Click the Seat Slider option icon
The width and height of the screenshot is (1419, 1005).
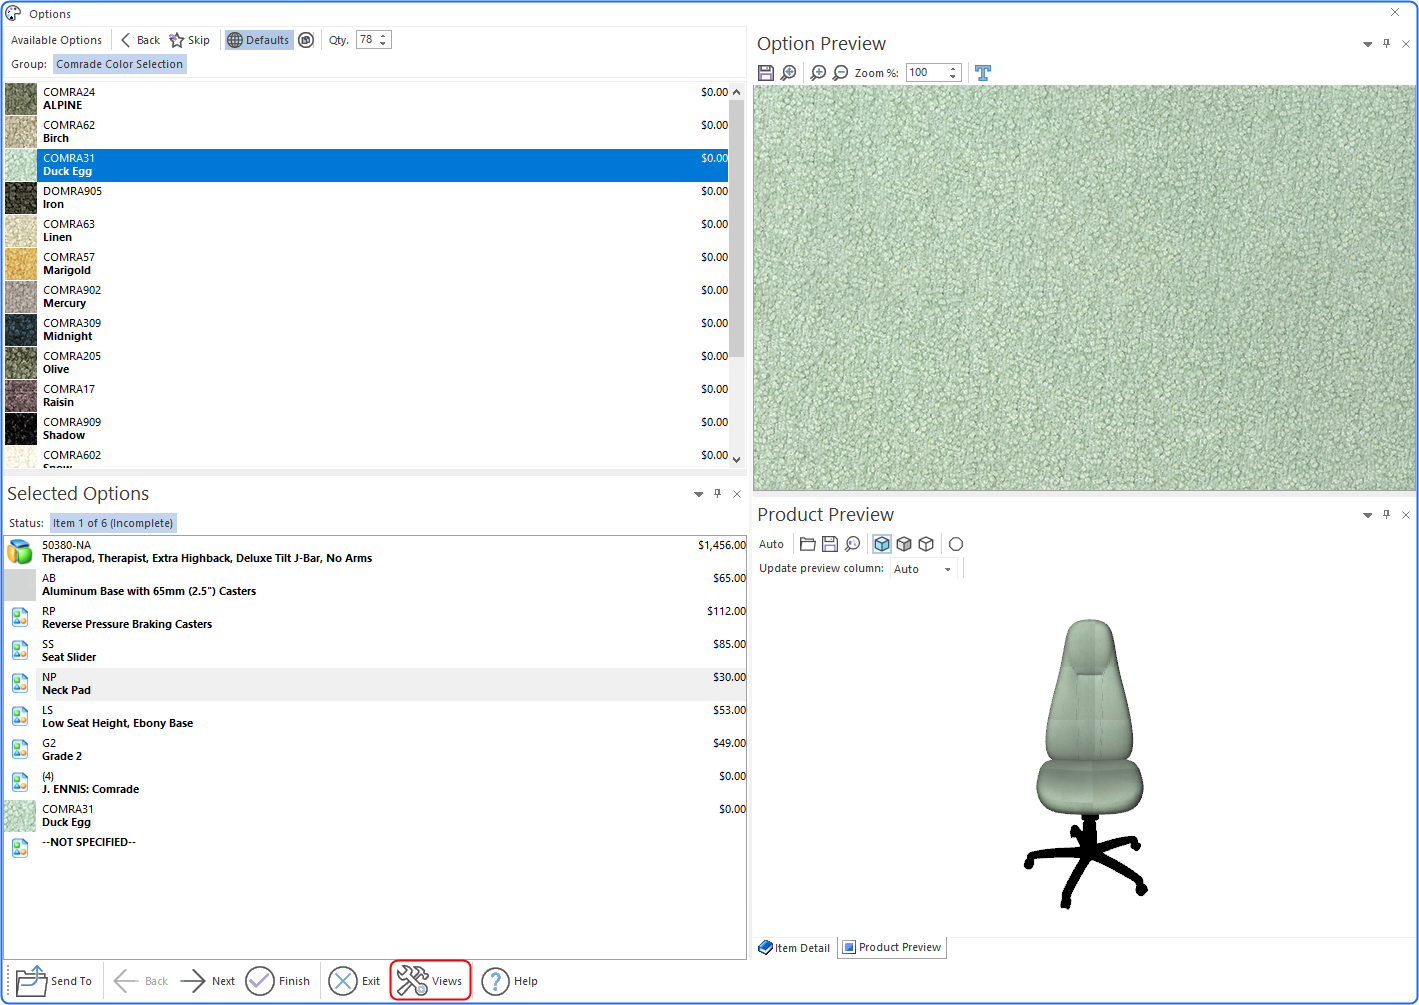pyautogui.click(x=20, y=650)
